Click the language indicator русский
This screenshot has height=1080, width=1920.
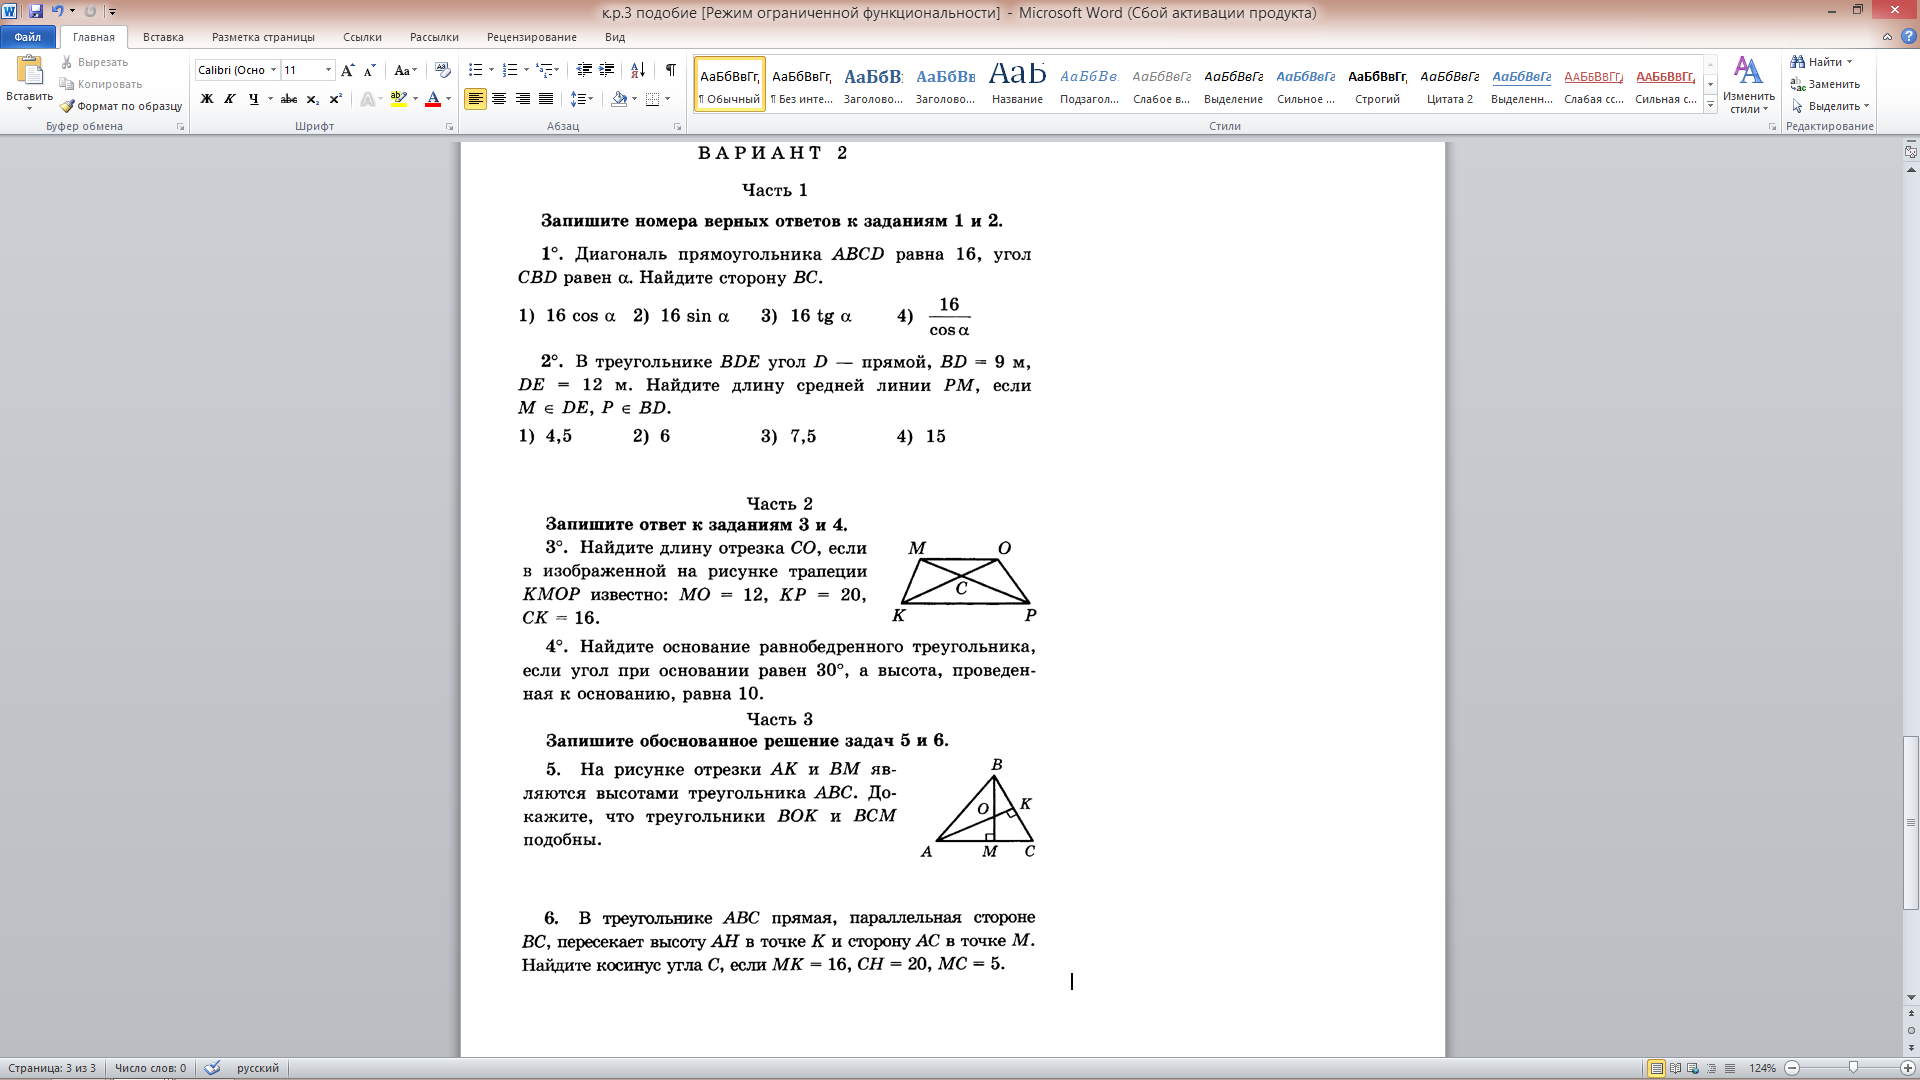pos(257,1068)
